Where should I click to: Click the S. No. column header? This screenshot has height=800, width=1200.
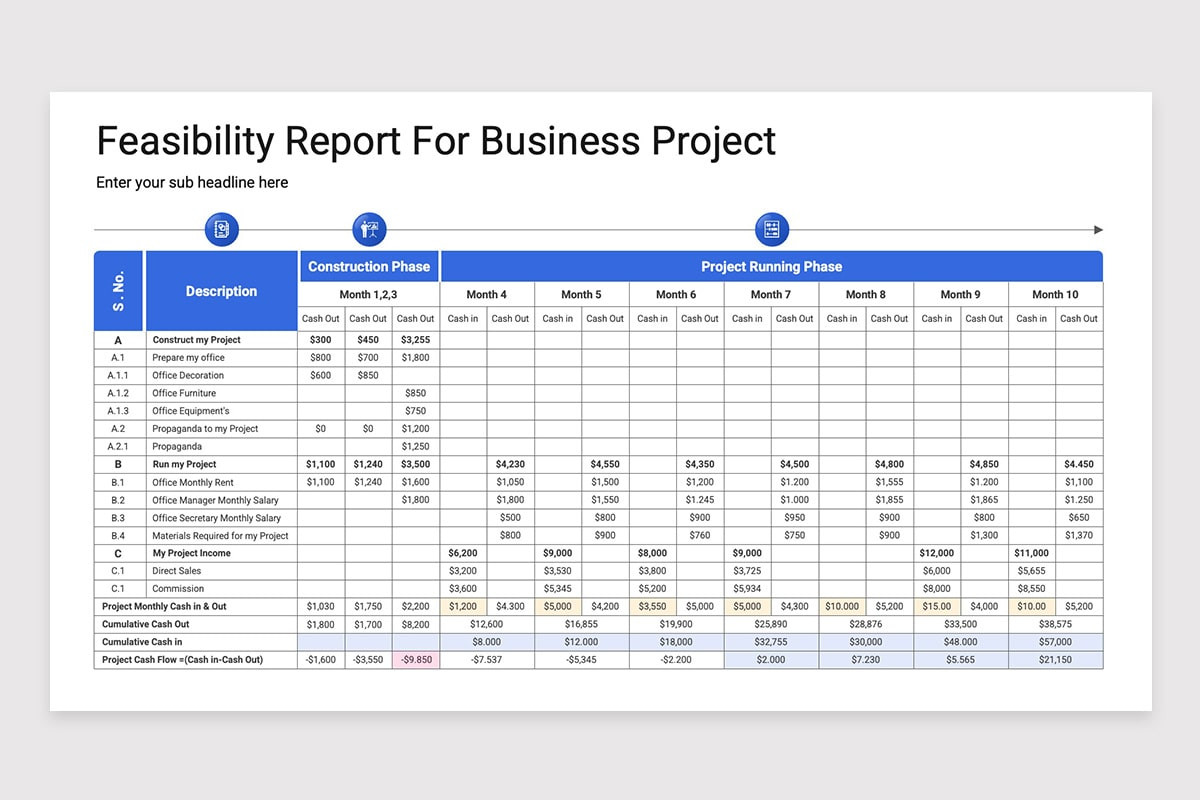pos(119,291)
